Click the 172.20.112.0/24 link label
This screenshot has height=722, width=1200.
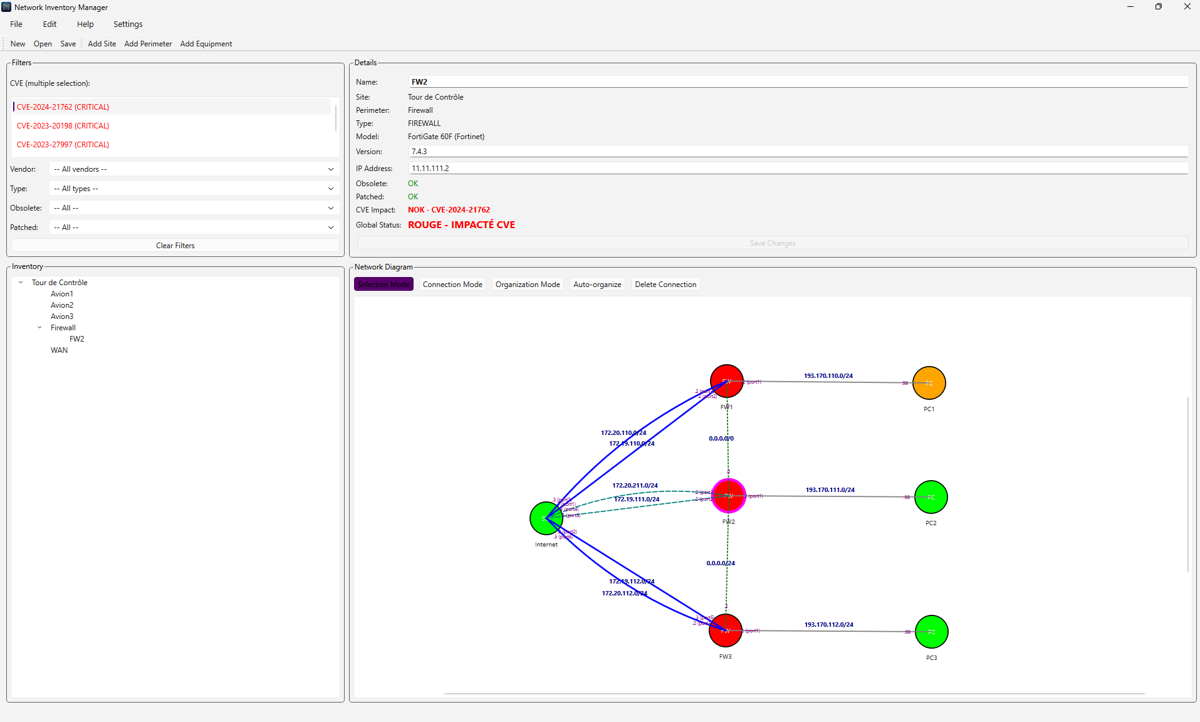tap(624, 593)
